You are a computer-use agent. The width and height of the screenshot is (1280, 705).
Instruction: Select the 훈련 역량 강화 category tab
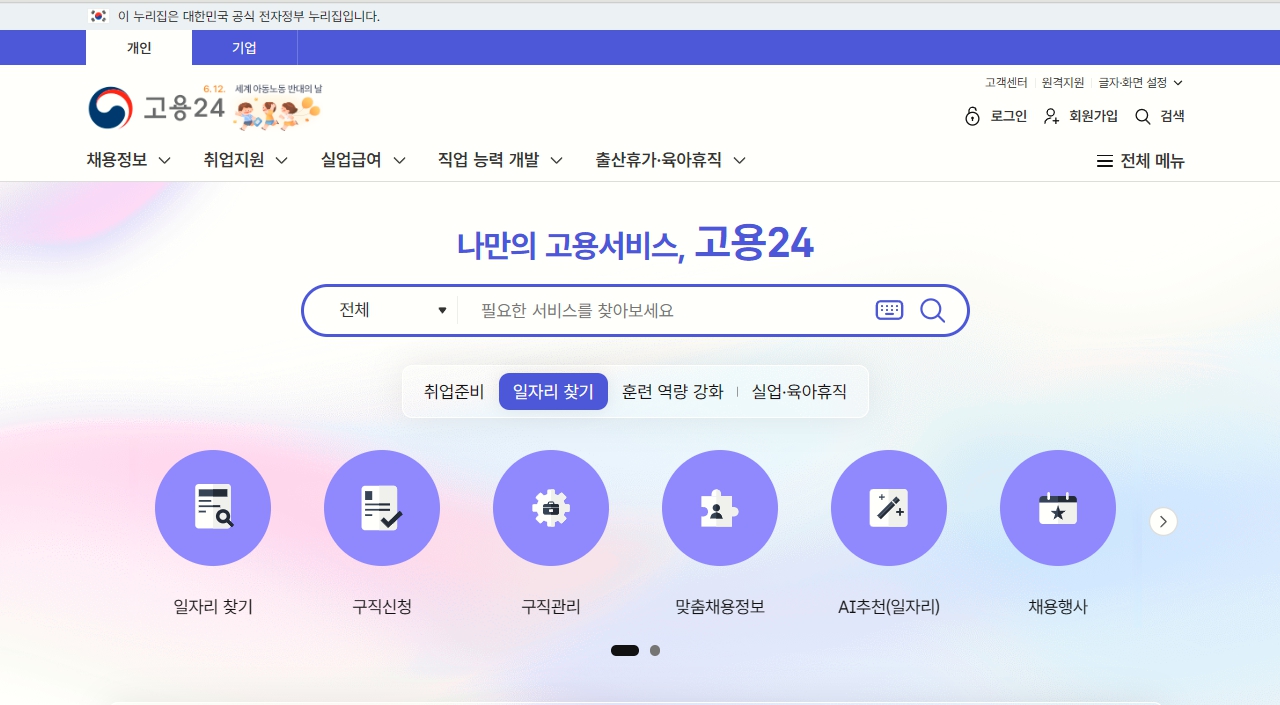[x=672, y=392]
